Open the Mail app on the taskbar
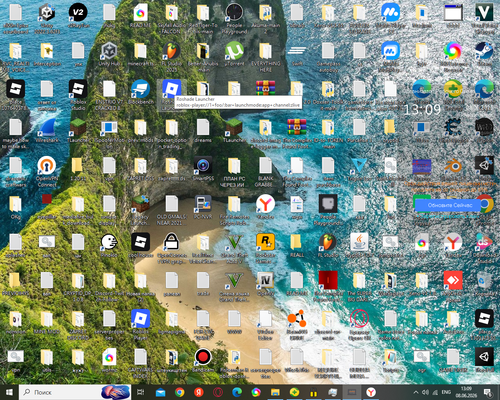Screen dimensions: 500x400 pyautogui.click(x=160, y=392)
